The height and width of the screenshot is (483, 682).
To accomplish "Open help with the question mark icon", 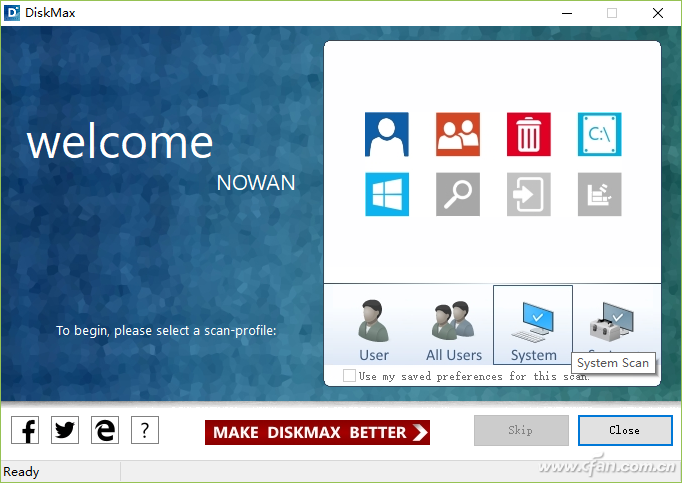I will [145, 431].
